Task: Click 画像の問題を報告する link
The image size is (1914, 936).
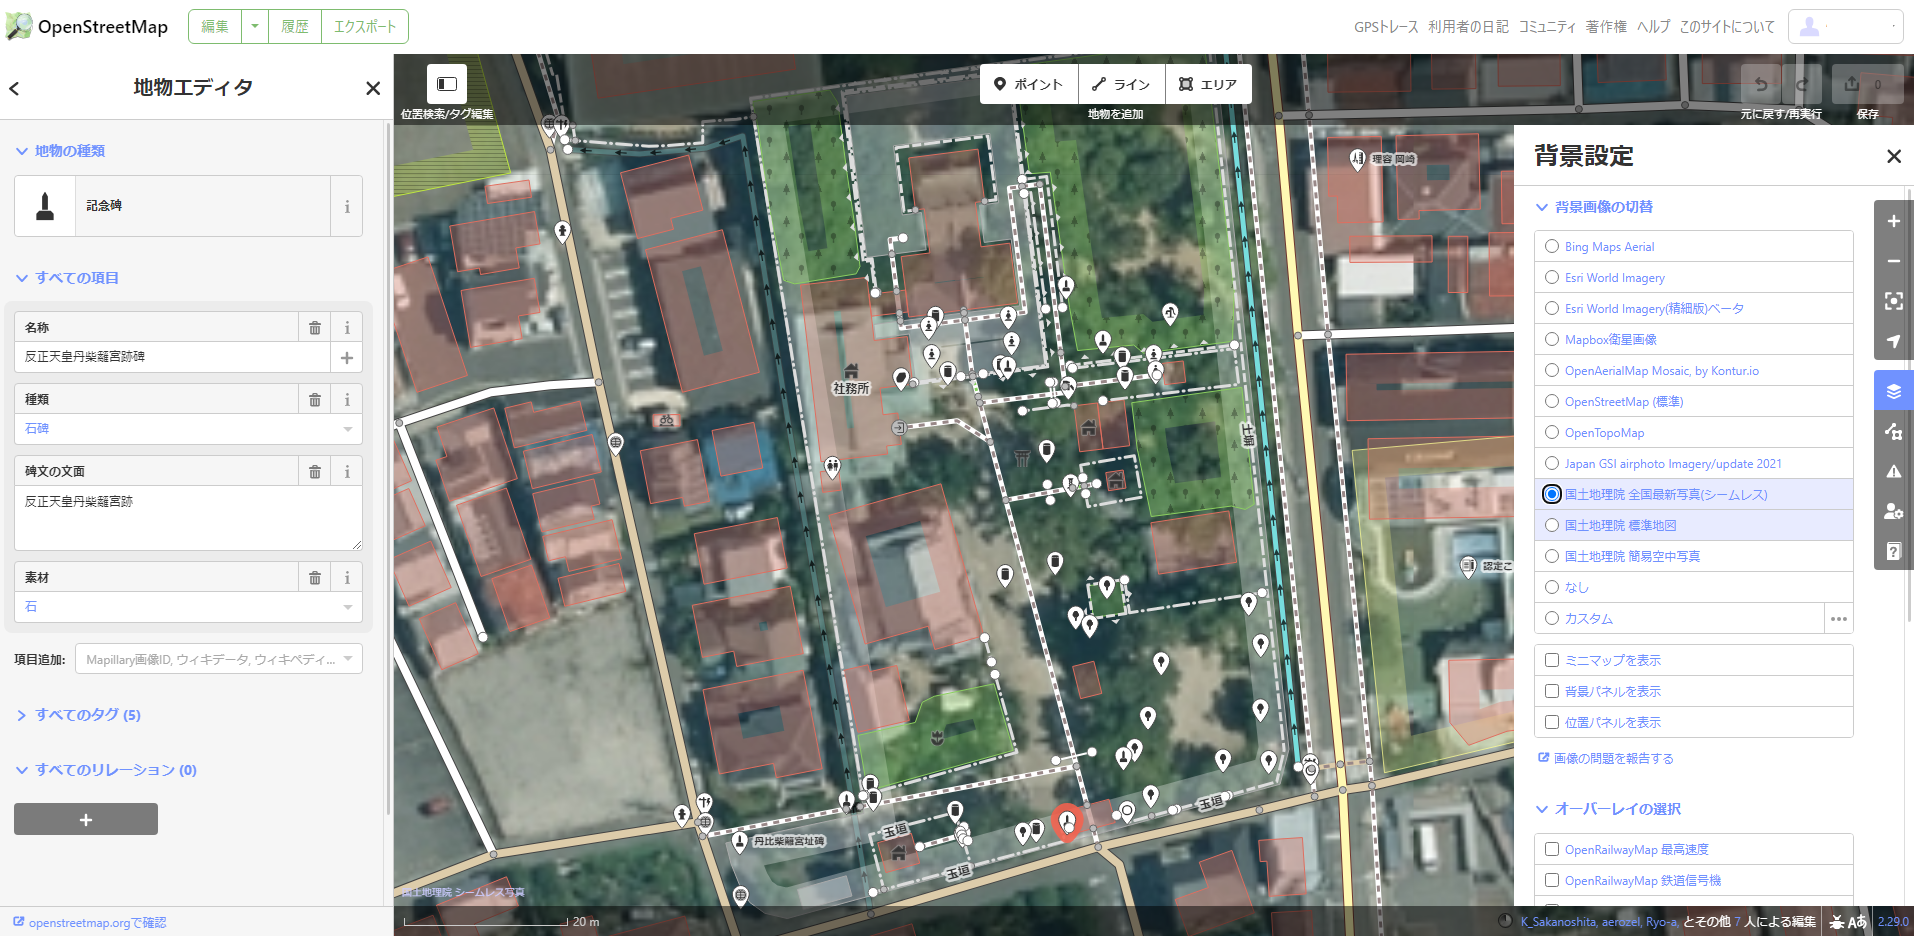Action: coord(1612,759)
